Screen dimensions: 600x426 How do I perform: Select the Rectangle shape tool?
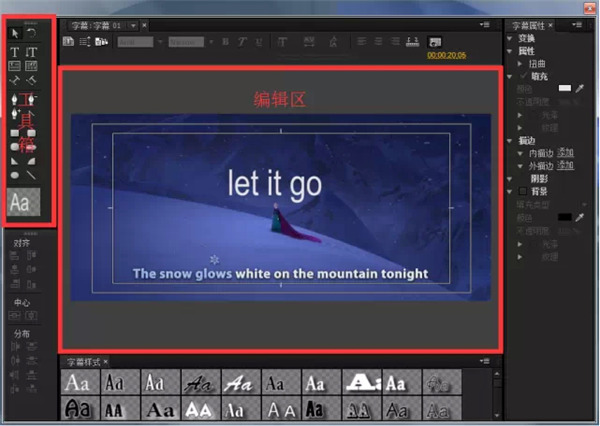tap(15, 133)
